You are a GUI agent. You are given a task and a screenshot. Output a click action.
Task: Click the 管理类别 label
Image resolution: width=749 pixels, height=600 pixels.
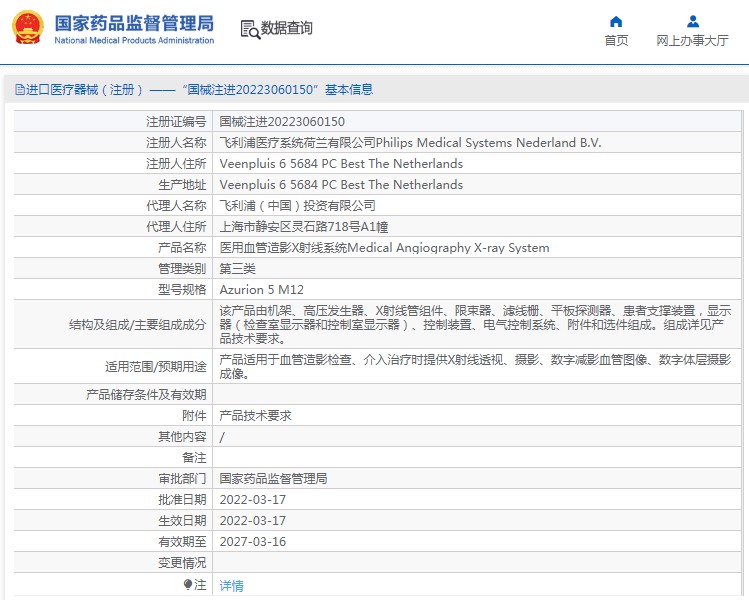point(182,269)
